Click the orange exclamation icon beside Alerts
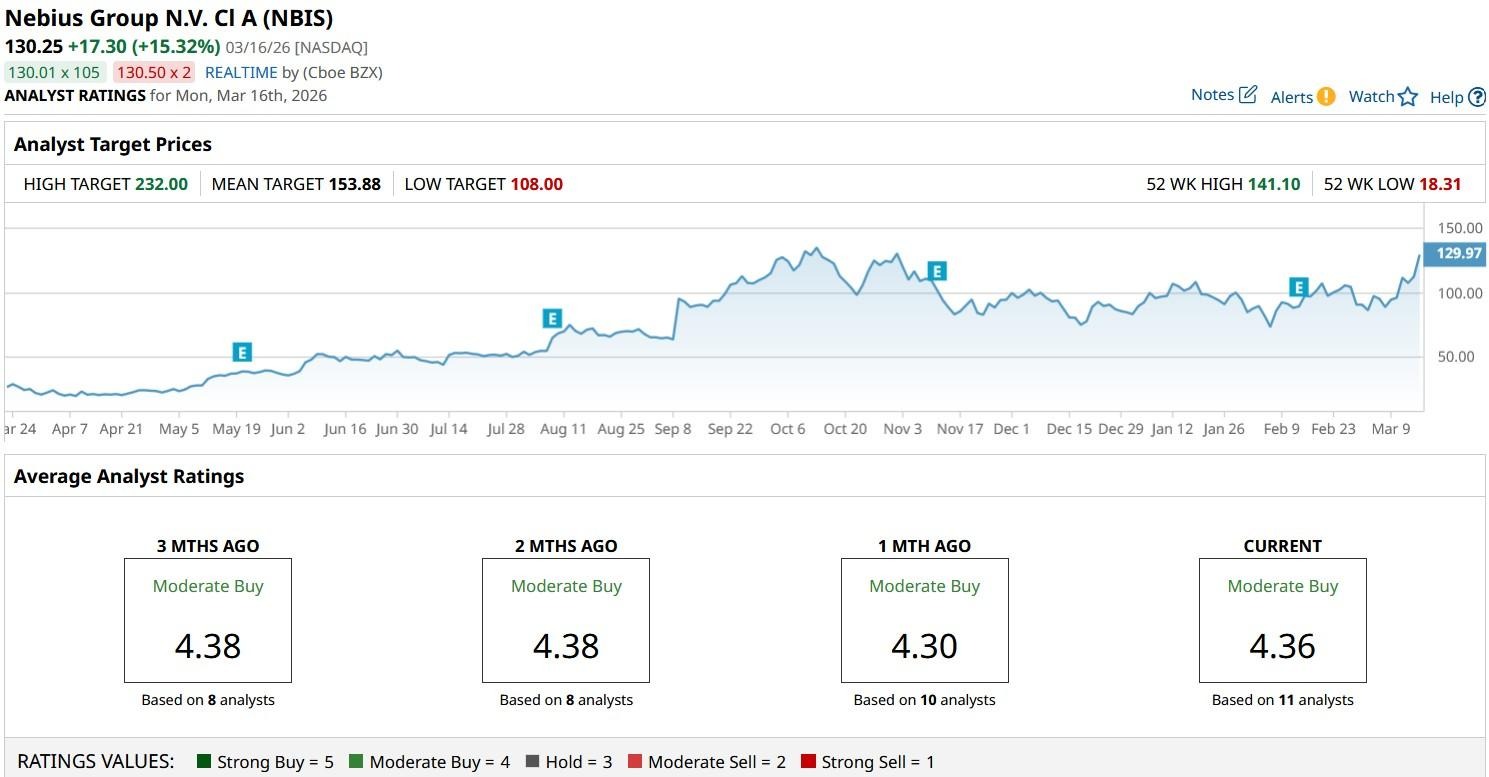1489x777 pixels. tap(1326, 97)
